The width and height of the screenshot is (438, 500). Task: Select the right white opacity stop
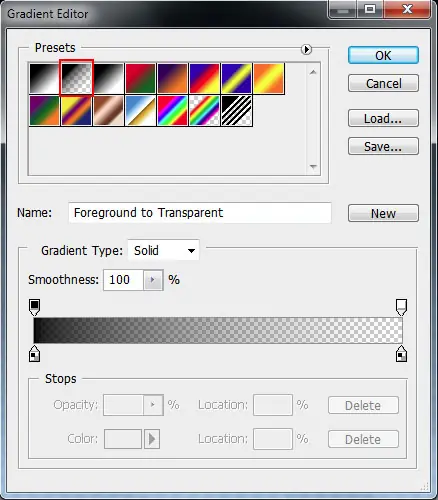(401, 307)
